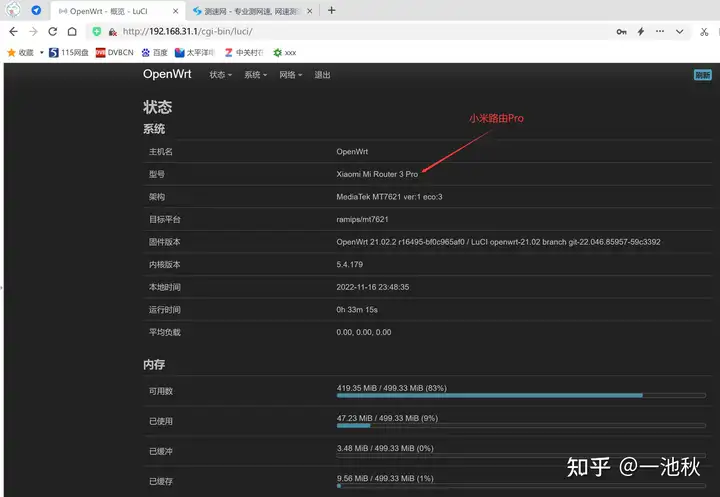The width and height of the screenshot is (720, 497).
Task: Open saved passwords key icon
Action: pos(621,32)
